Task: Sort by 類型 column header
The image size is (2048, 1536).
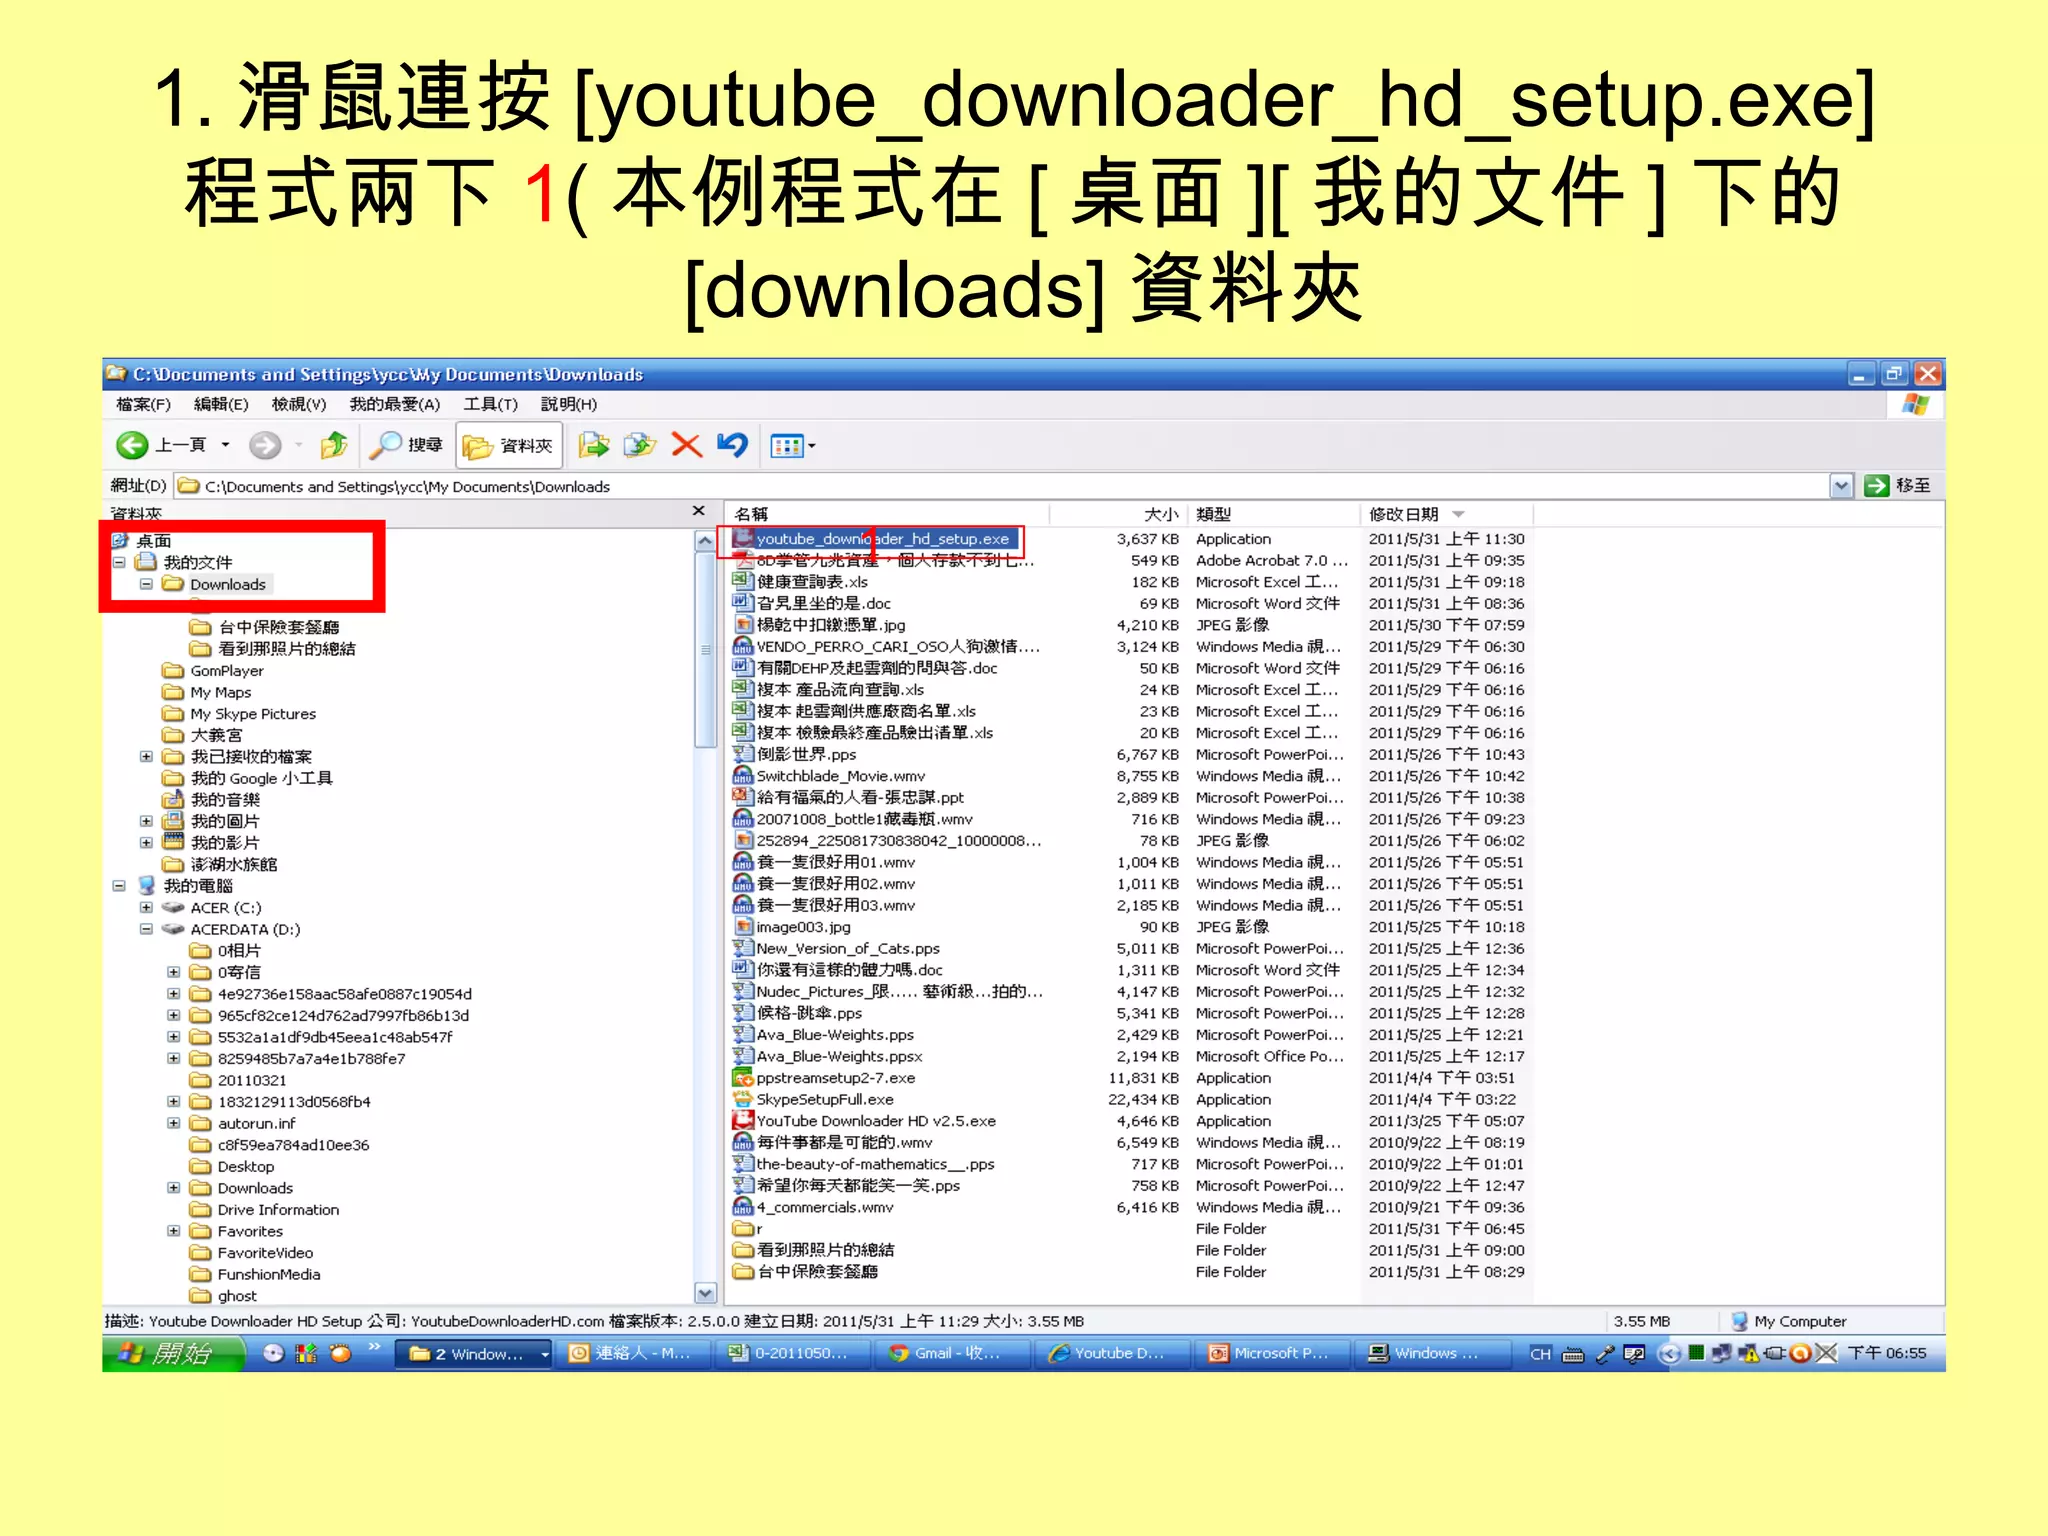Action: click(x=1273, y=514)
